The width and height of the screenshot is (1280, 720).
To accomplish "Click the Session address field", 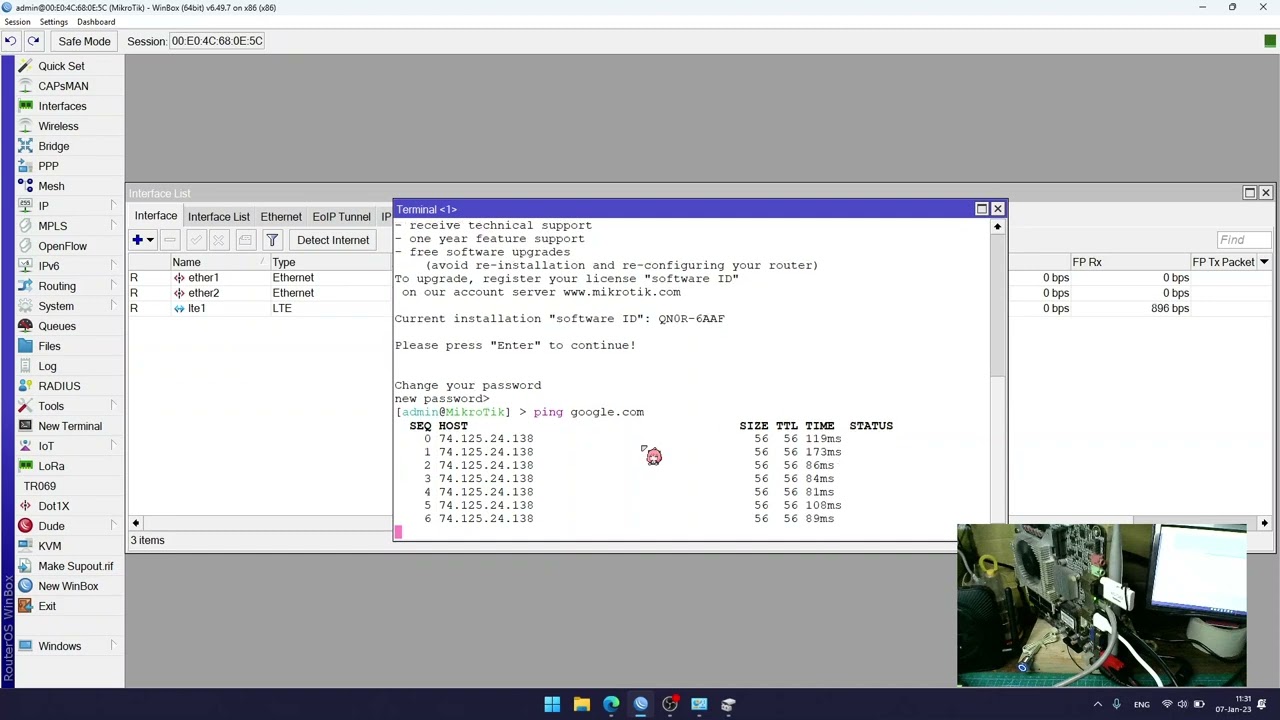I will pyautogui.click(x=217, y=41).
